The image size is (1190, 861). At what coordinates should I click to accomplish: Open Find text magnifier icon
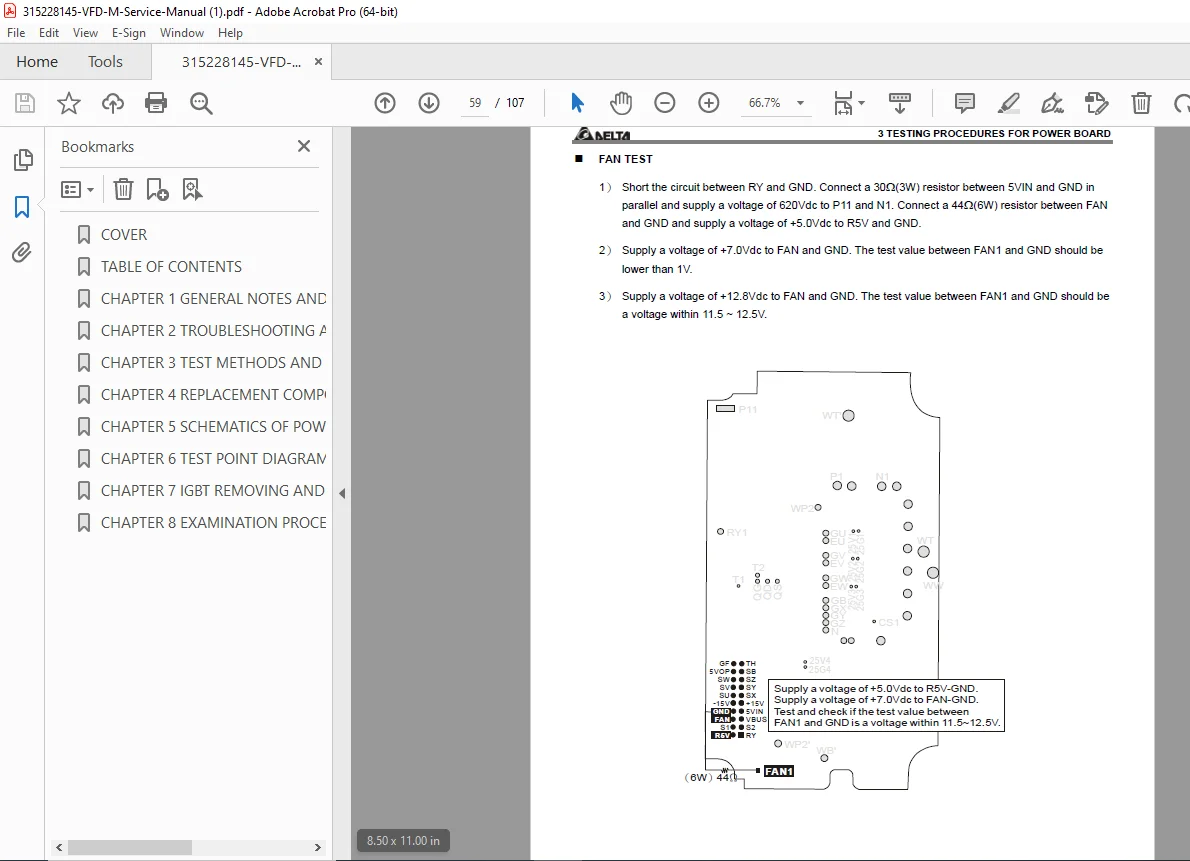pyautogui.click(x=201, y=102)
